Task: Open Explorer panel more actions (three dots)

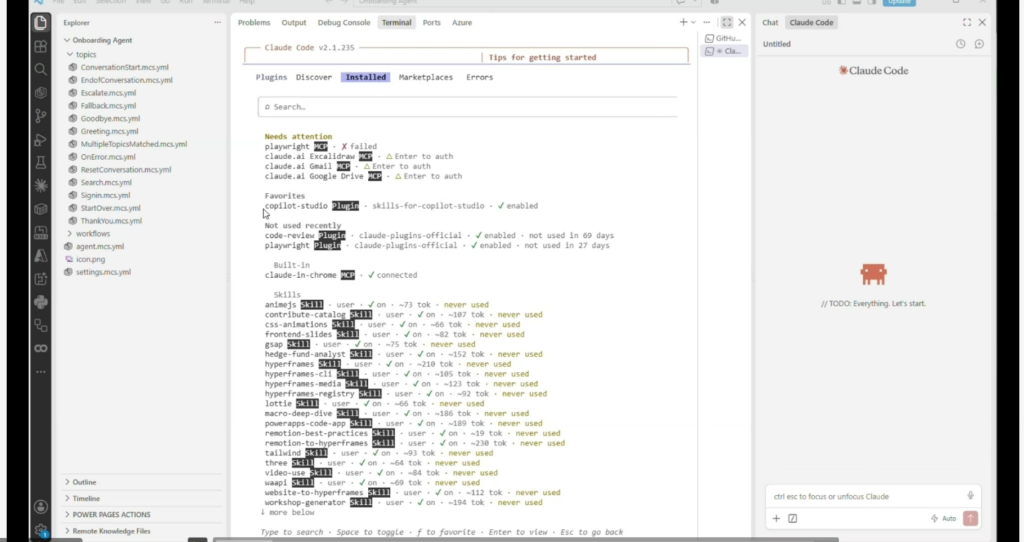Action: pos(217,23)
